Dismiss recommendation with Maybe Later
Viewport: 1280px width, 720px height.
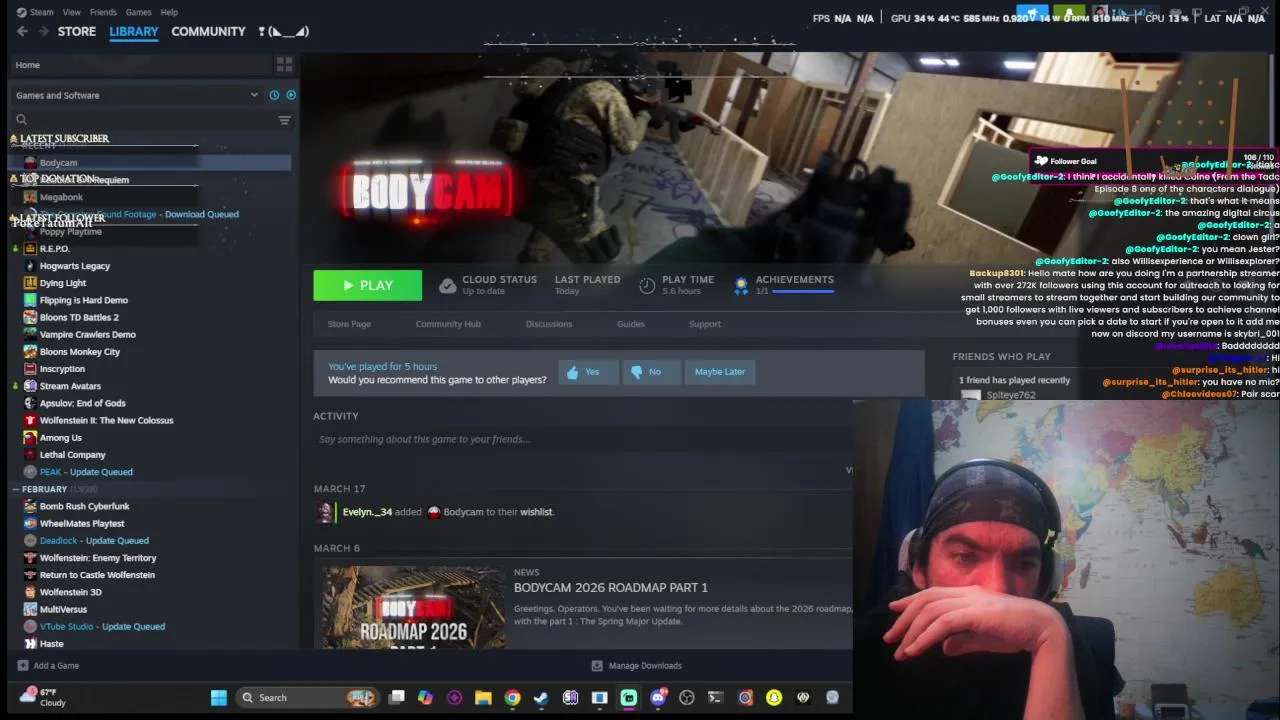719,372
